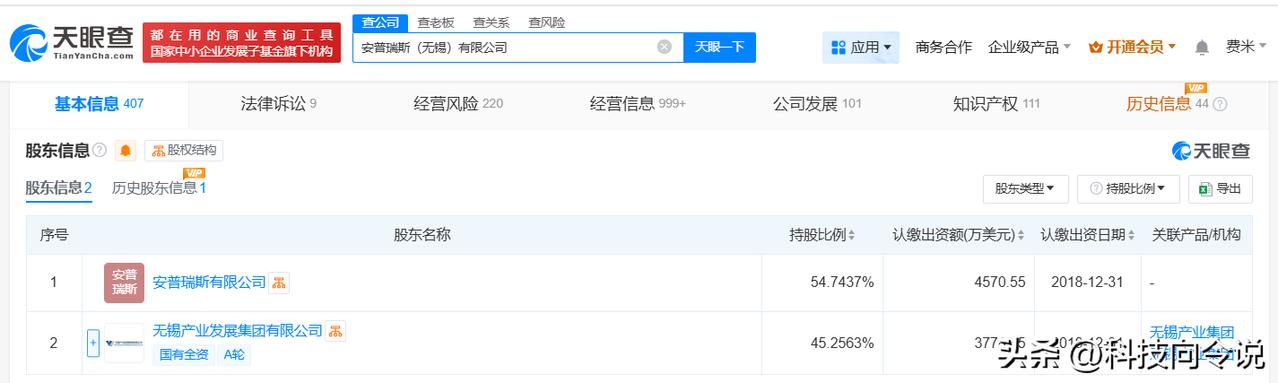Open the help question mark beside 股东信息
The height and width of the screenshot is (383, 1278).
click(x=99, y=151)
